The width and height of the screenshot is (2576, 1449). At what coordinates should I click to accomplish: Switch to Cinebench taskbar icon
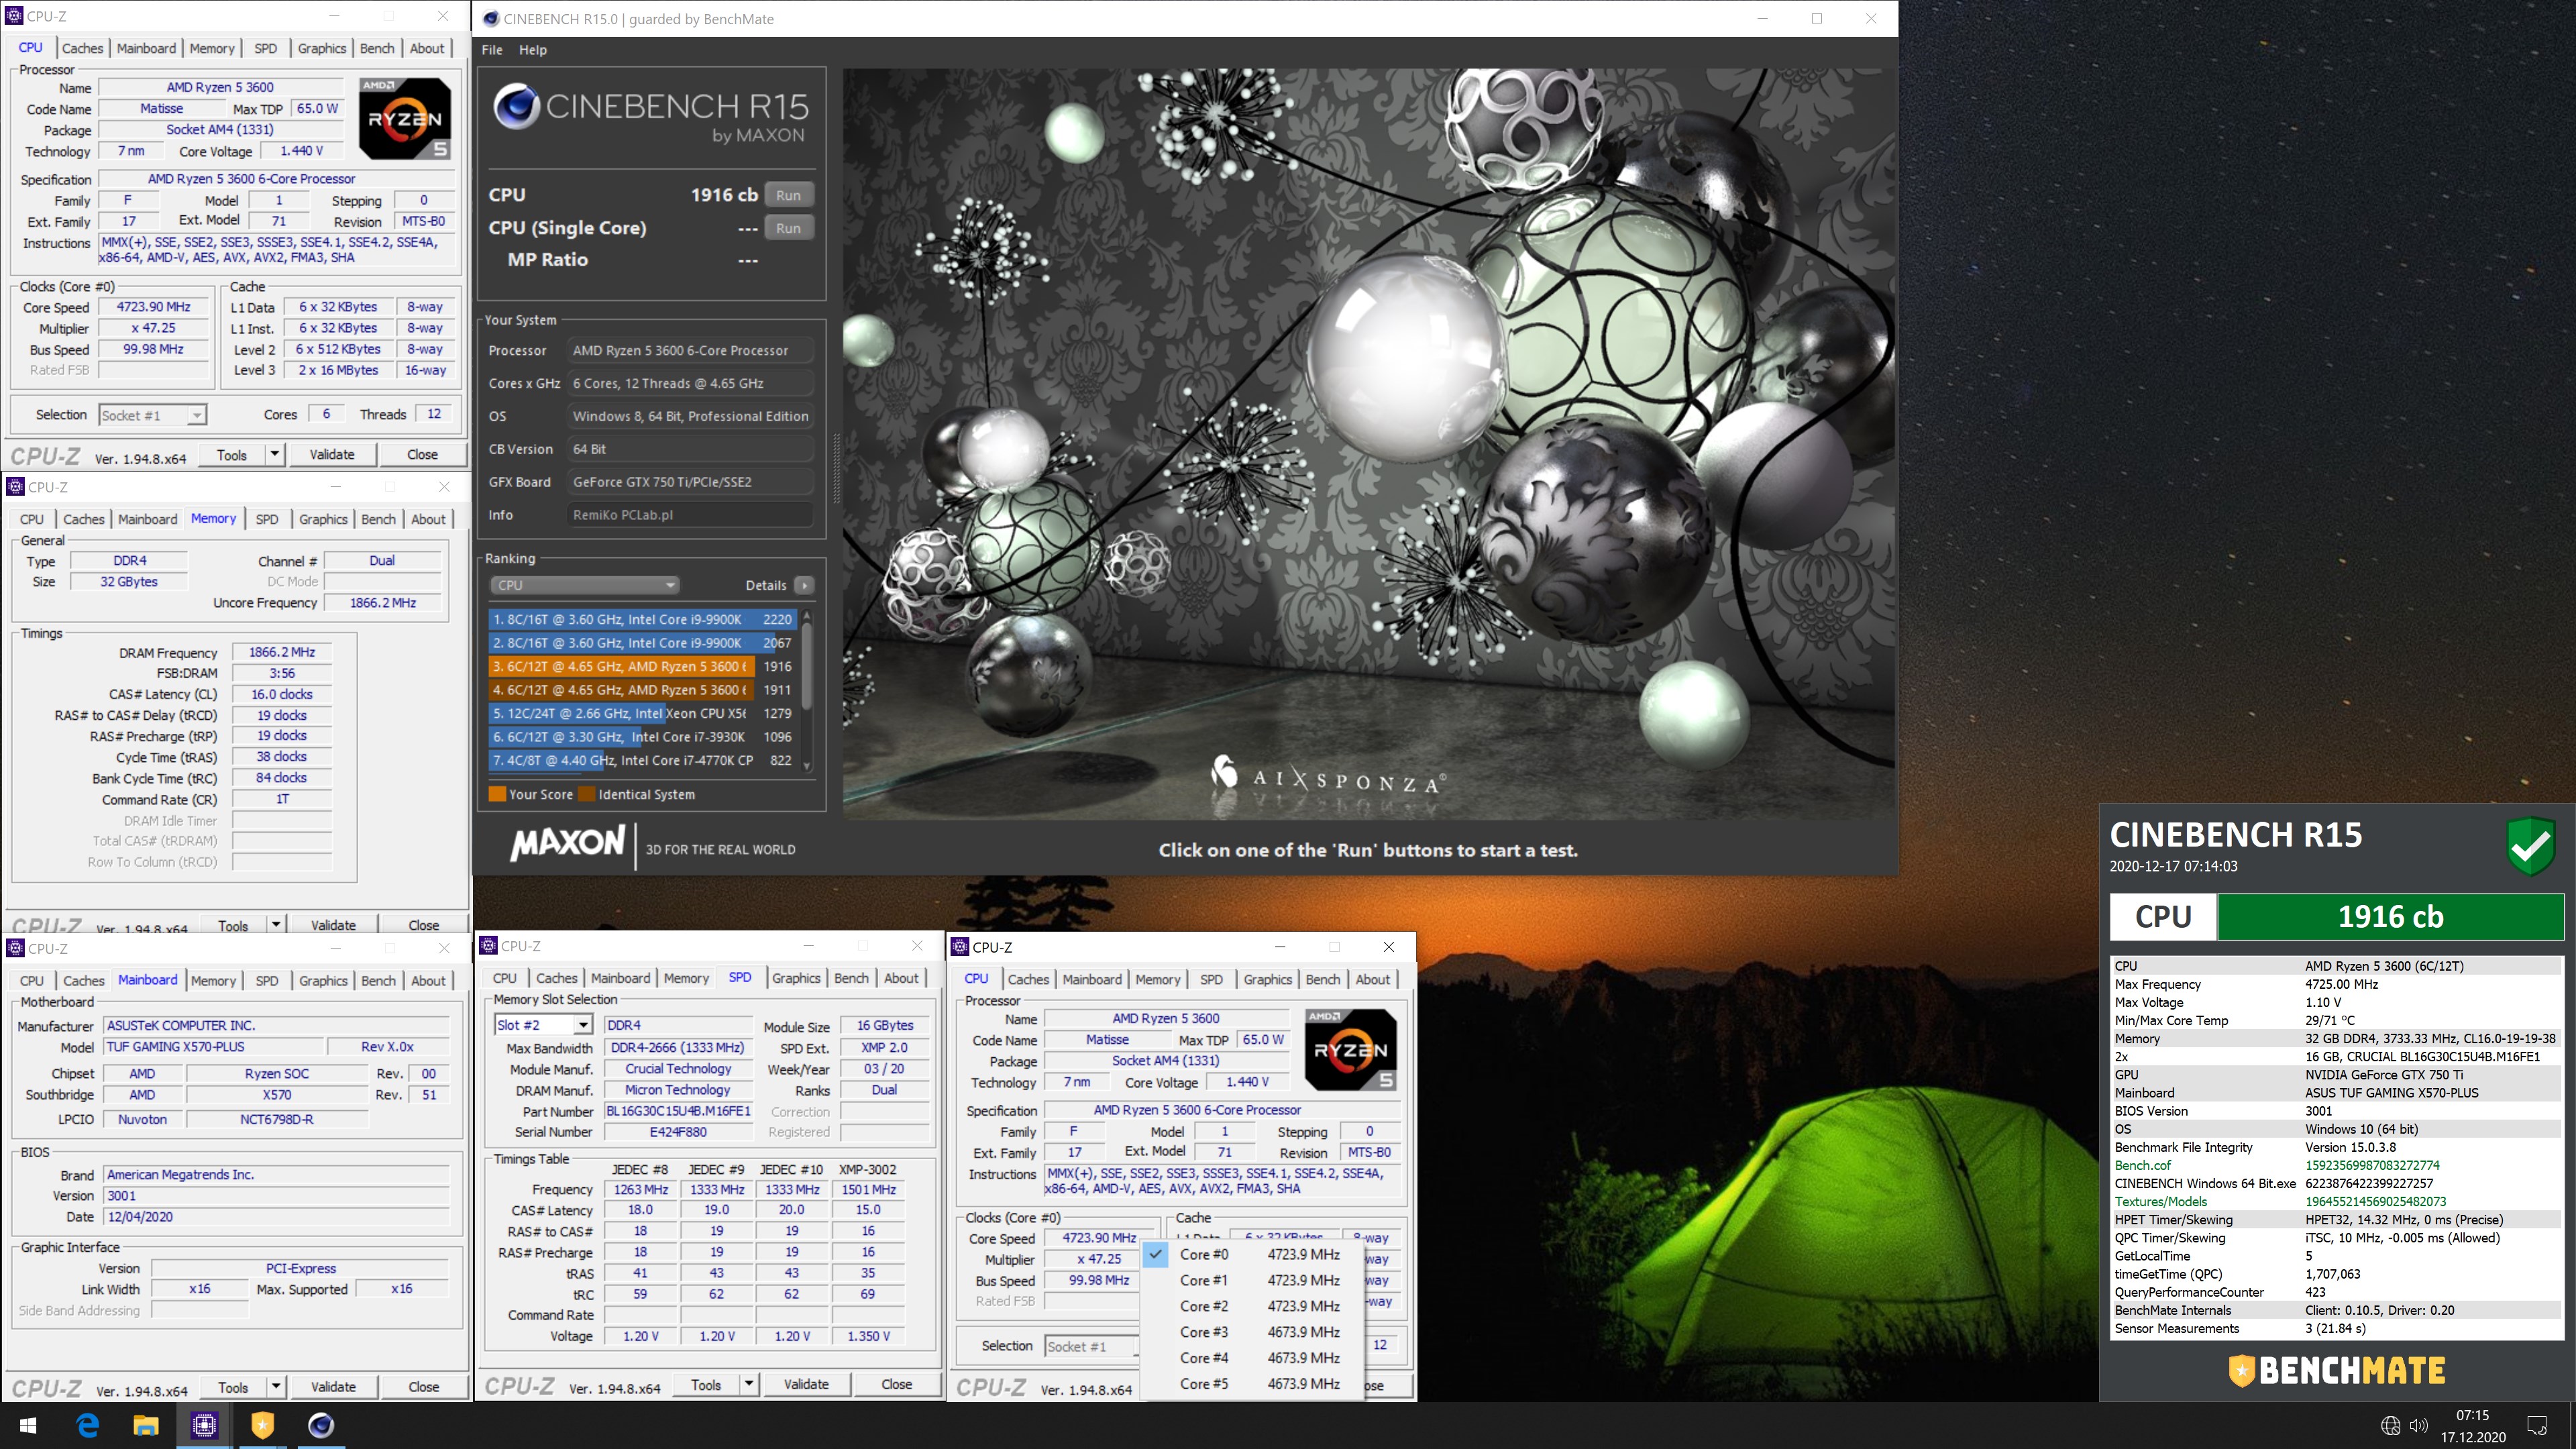click(320, 1425)
